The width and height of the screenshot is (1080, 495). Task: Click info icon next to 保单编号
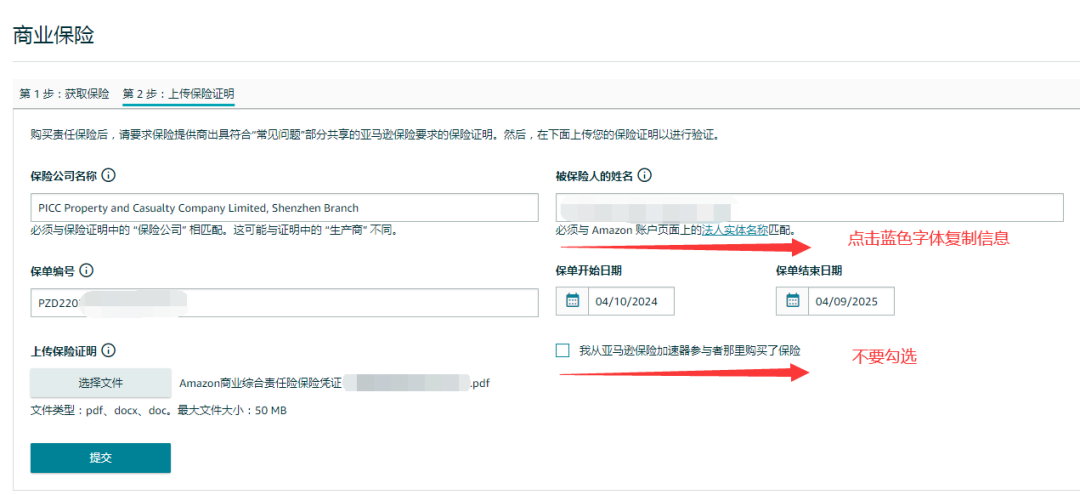86,271
